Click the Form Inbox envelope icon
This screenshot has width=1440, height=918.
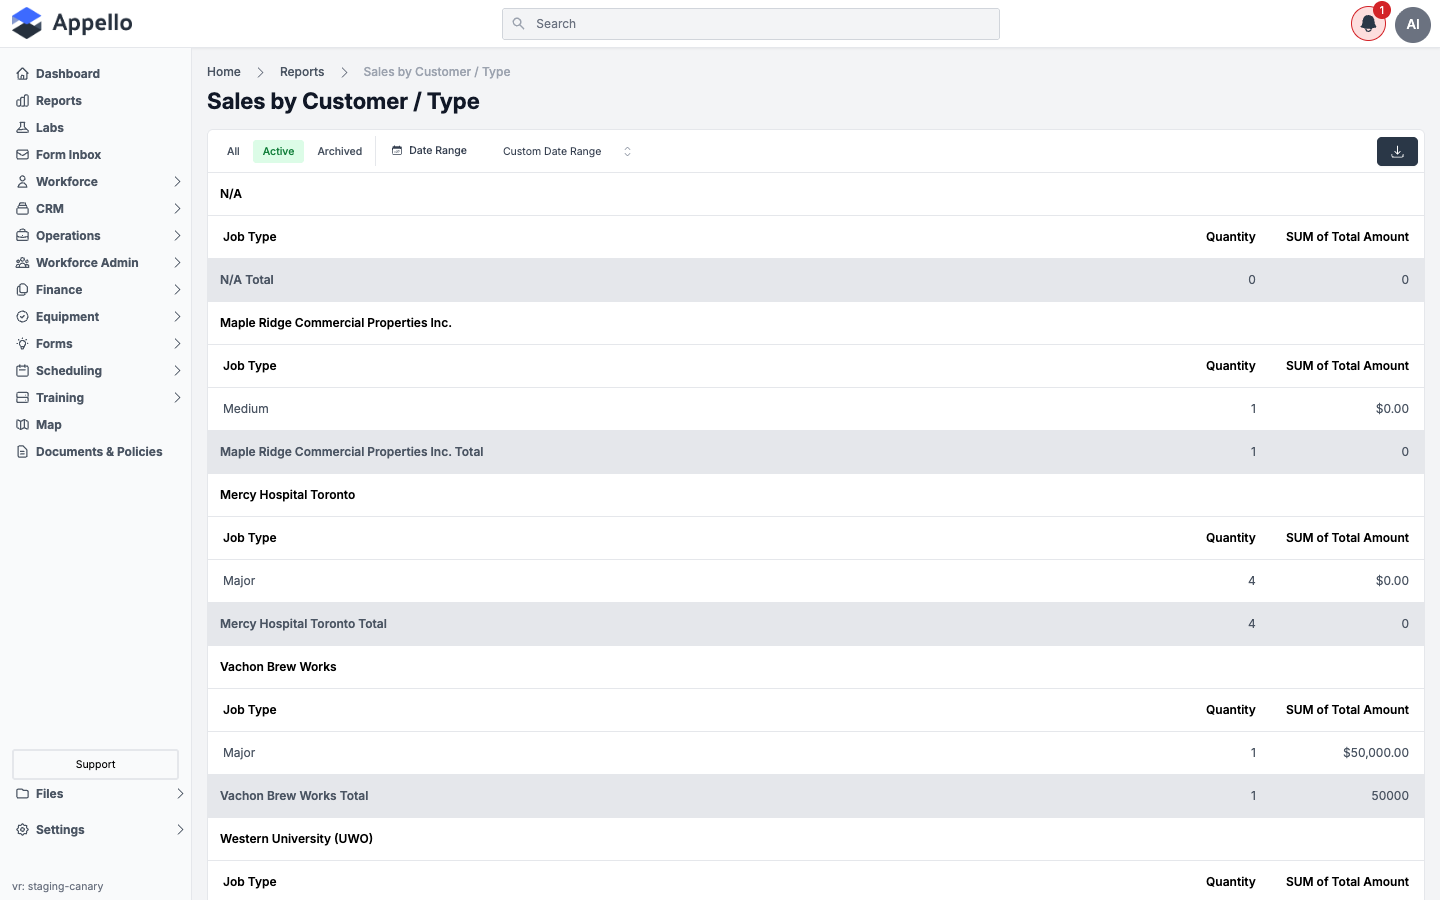[22, 155]
